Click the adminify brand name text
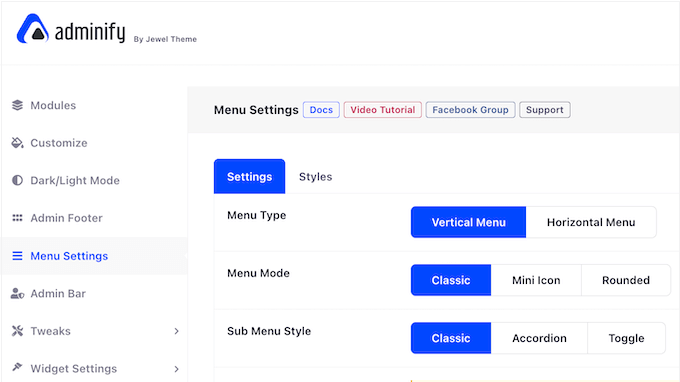Screen dimensions: 680x382 pos(90,32)
